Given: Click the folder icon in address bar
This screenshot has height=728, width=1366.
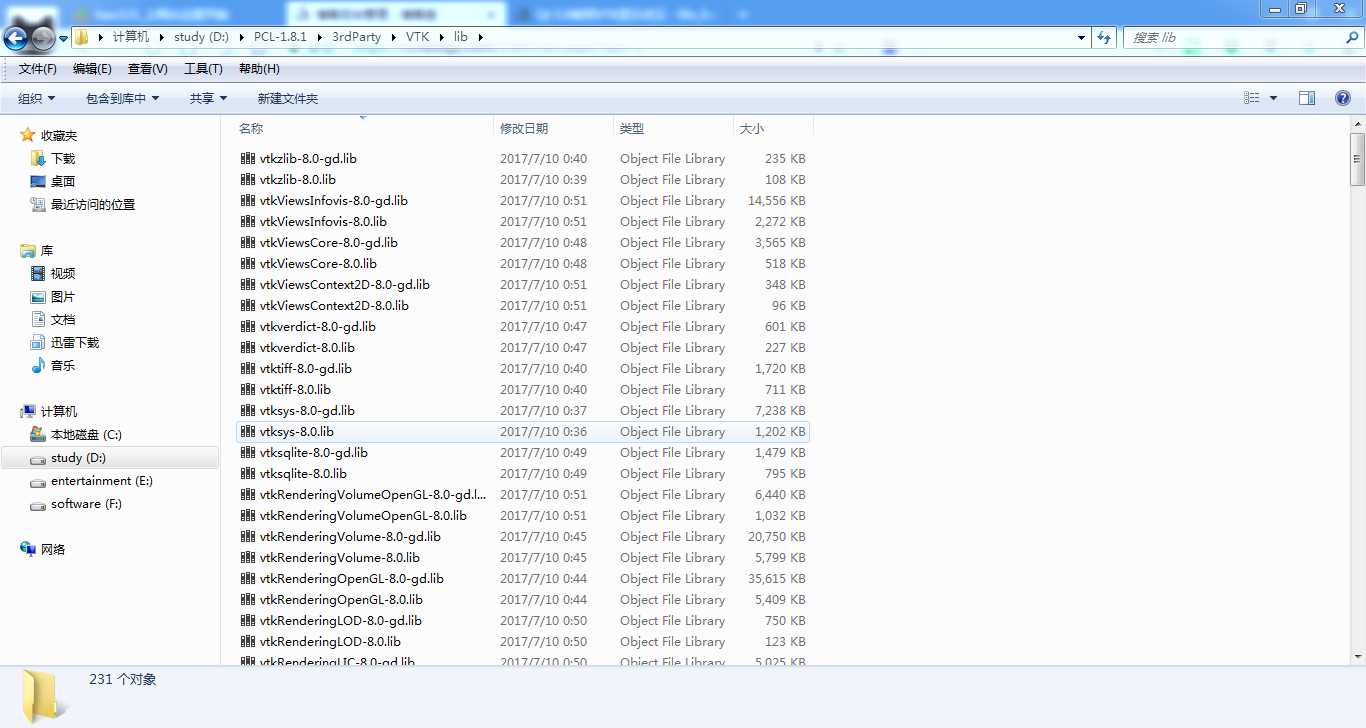Looking at the screenshot, I should (82, 37).
